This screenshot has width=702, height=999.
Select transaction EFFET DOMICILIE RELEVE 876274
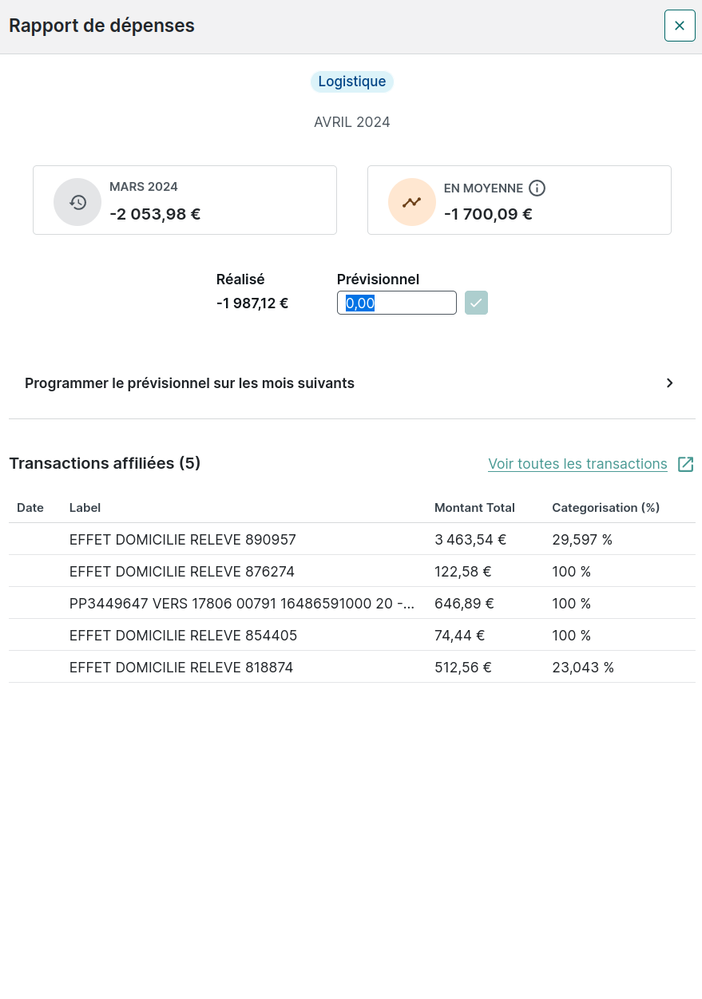[183, 572]
